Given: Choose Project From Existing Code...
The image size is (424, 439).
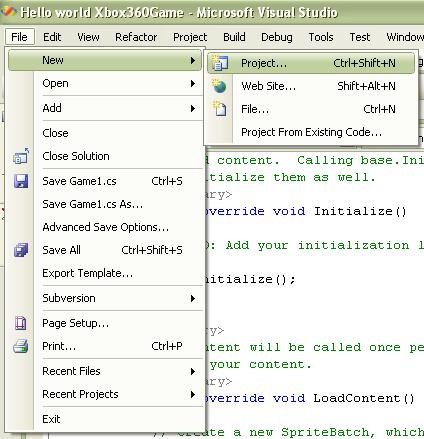Looking at the screenshot, I should point(311,132).
